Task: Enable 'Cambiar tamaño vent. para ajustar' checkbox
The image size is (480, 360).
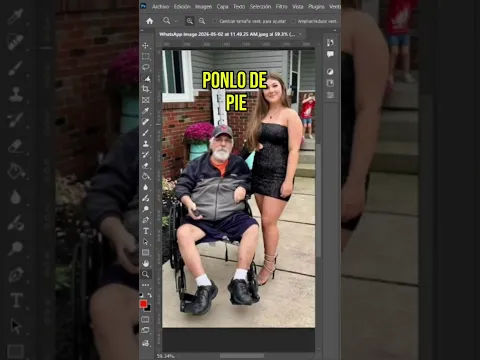Action: click(x=215, y=21)
